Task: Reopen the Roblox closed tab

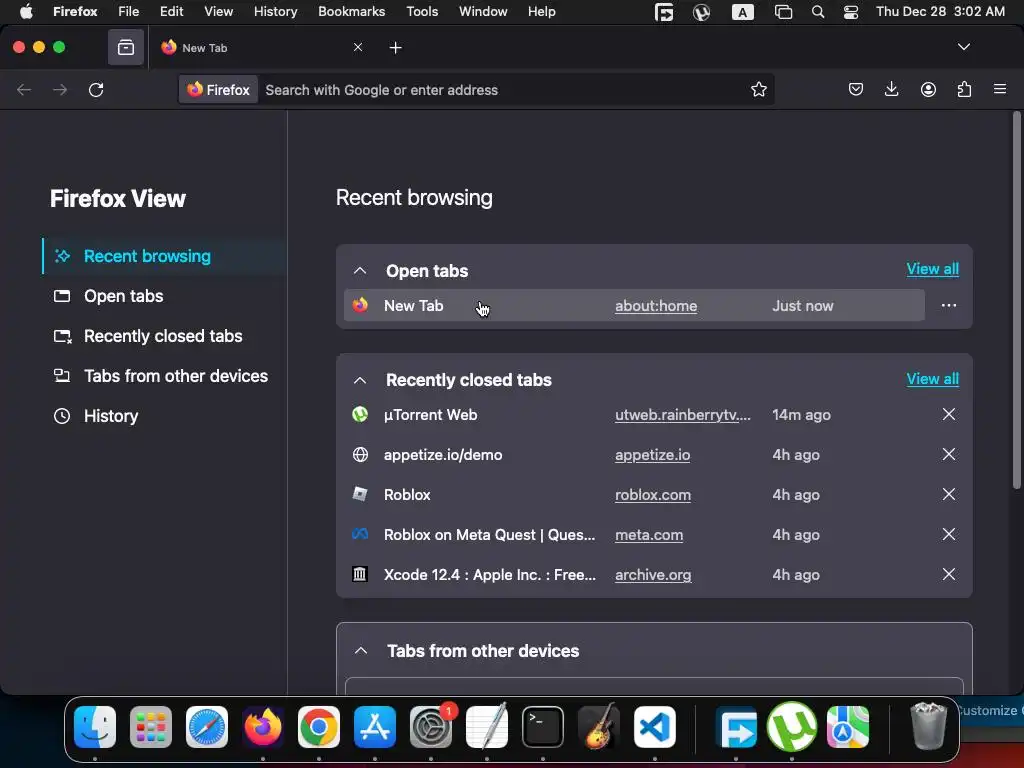Action: point(407,494)
